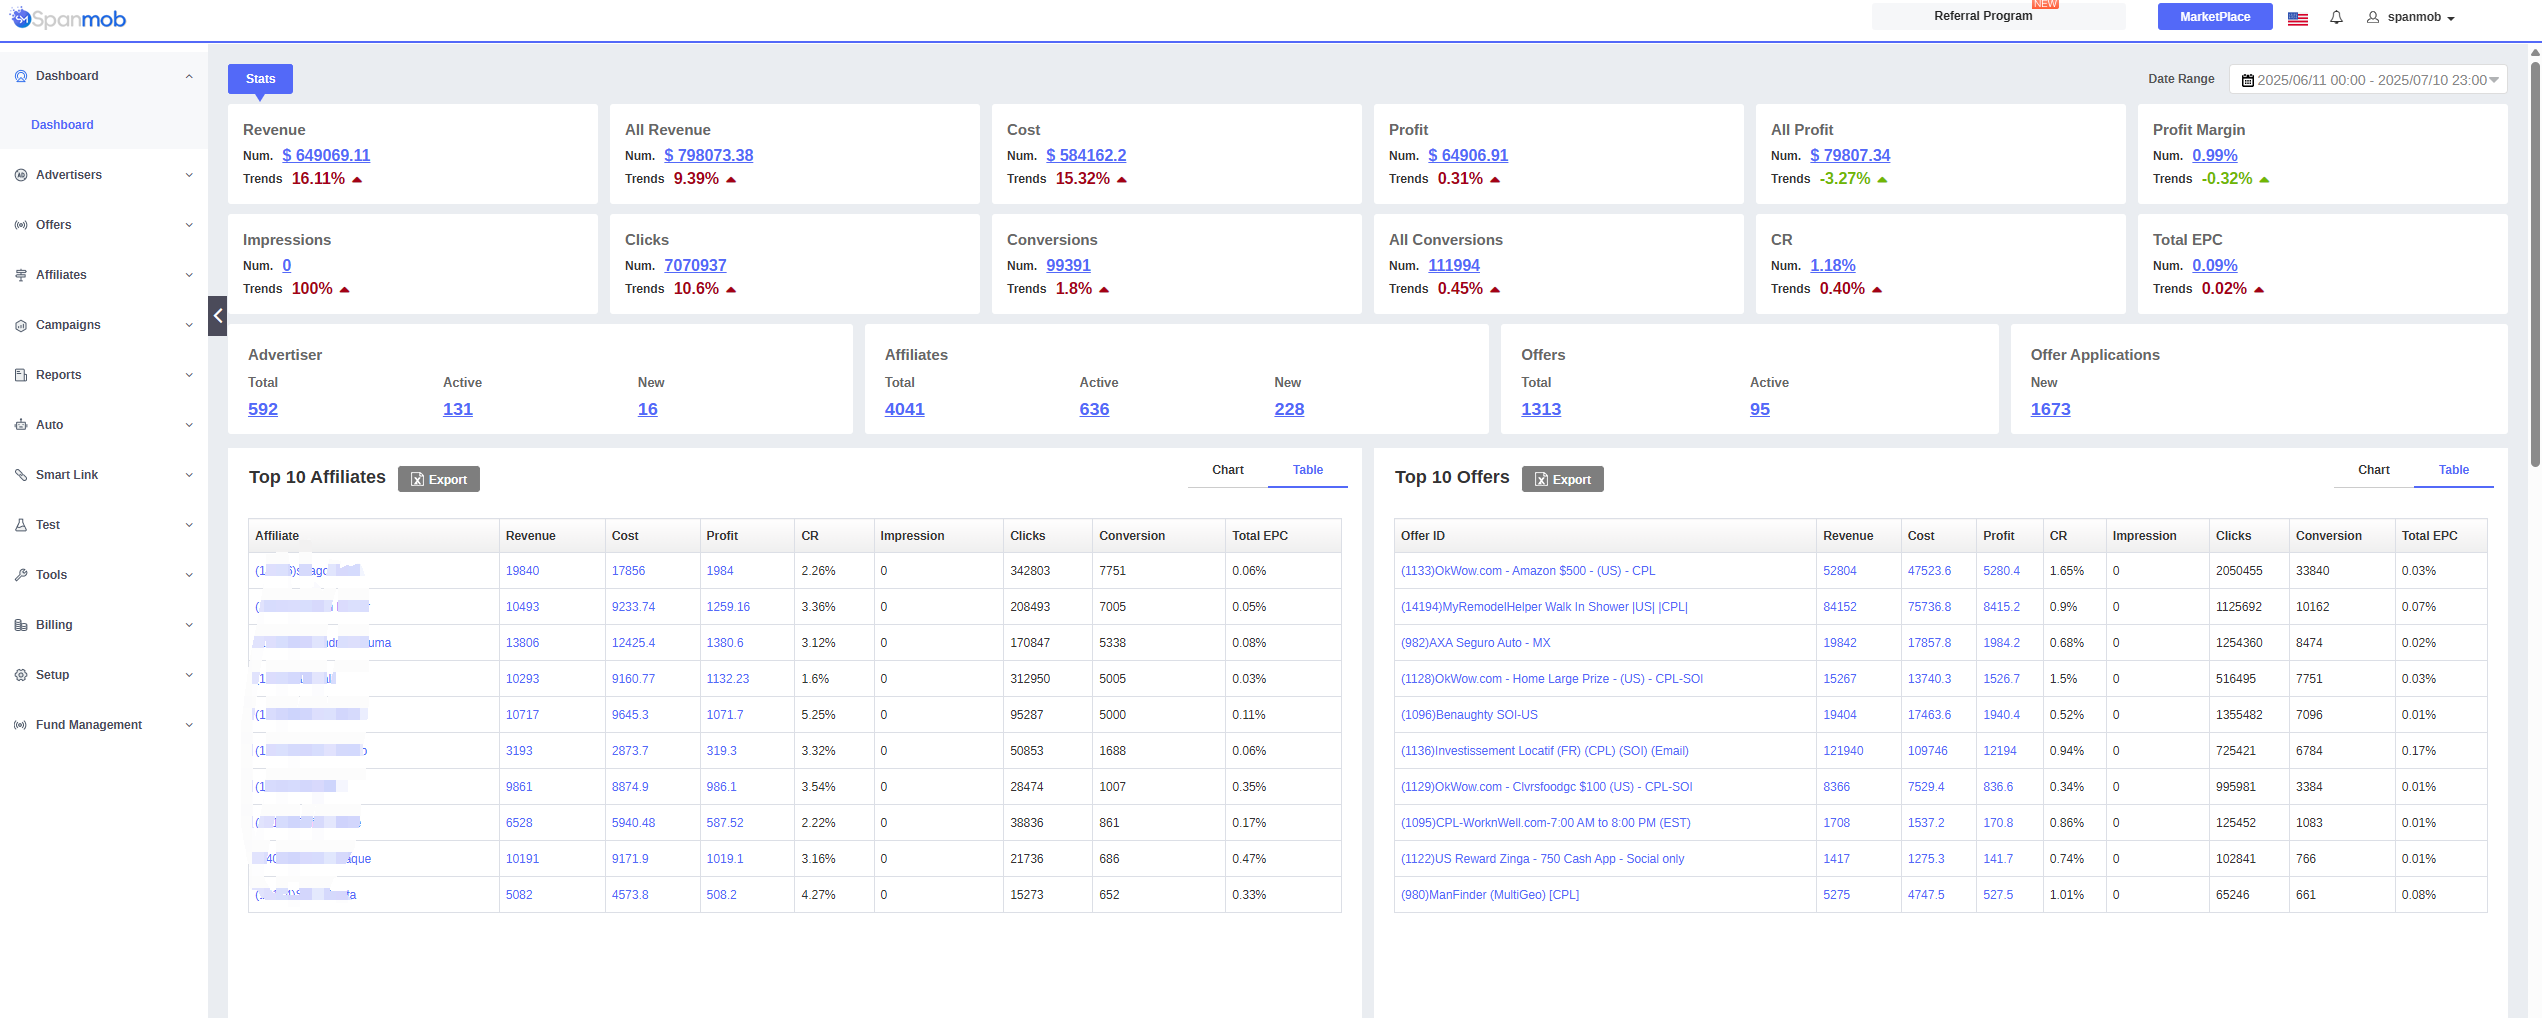
Task: Switch Top 10 Affiliates to Table view
Action: [x=1307, y=470]
